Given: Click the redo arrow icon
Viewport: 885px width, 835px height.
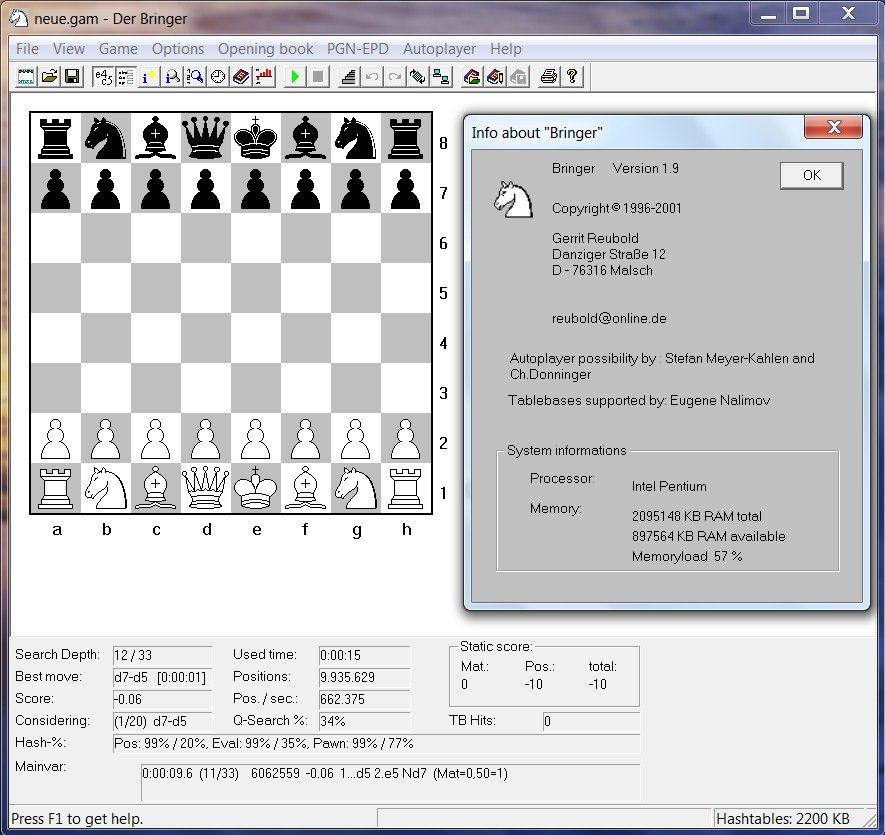Looking at the screenshot, I should coord(395,76).
